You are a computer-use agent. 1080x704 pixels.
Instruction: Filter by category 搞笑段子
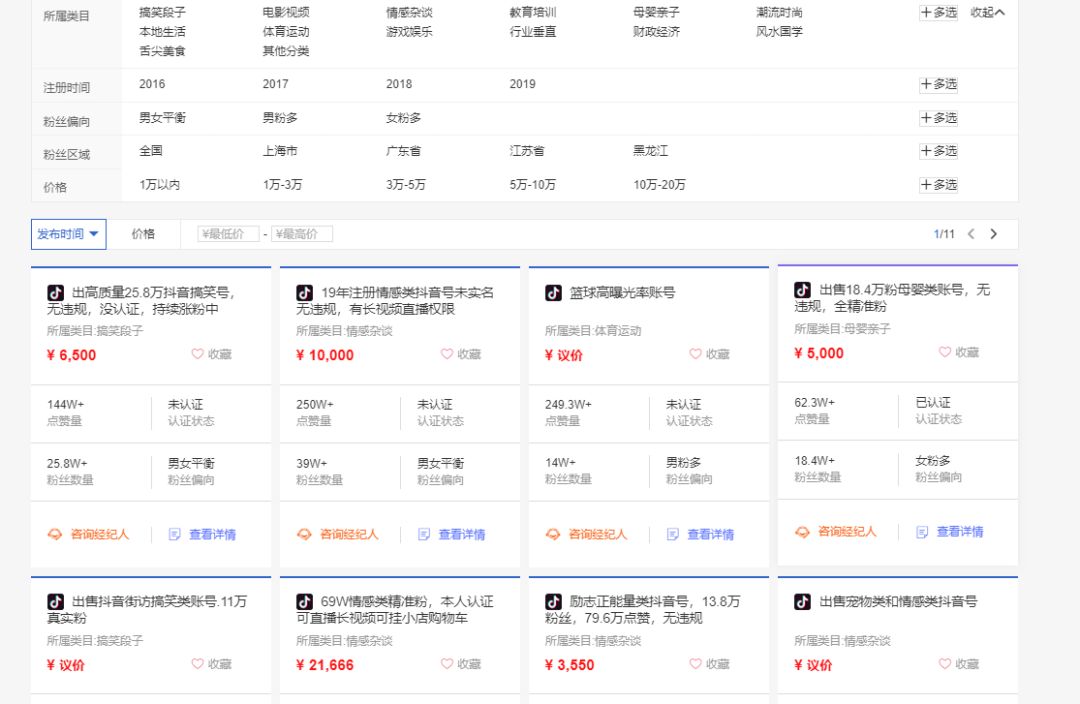click(163, 12)
